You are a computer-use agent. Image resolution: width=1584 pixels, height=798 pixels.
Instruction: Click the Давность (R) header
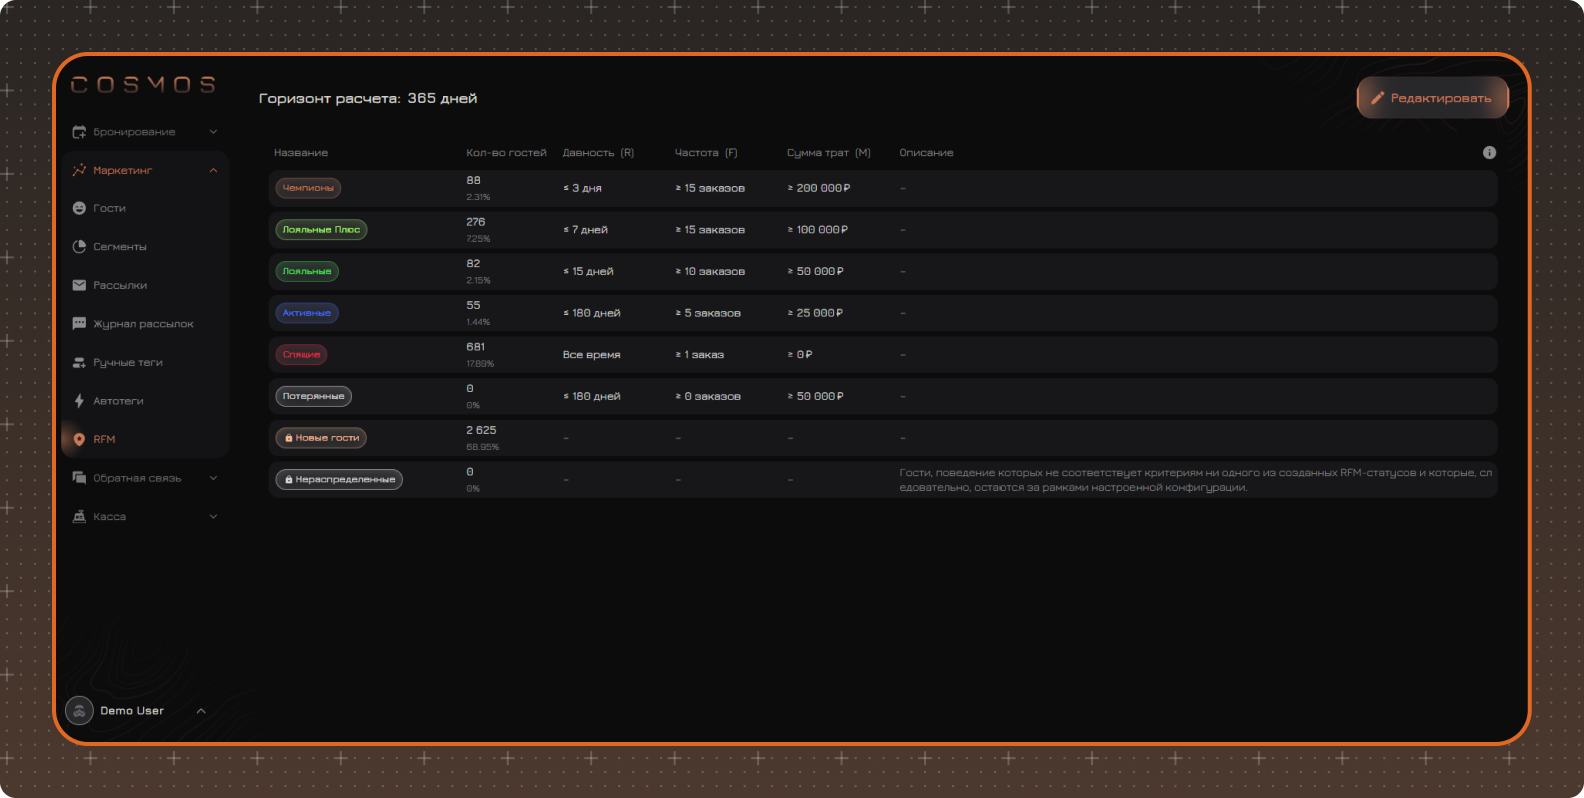click(x=598, y=153)
